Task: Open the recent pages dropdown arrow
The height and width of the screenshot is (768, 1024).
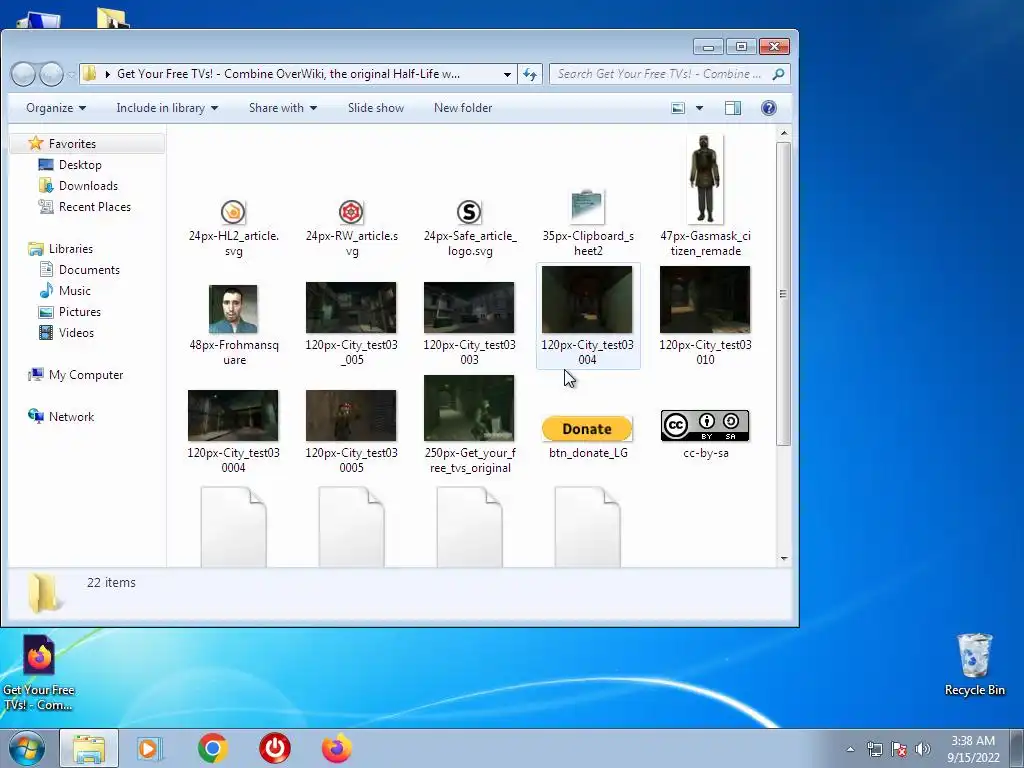Action: point(71,75)
